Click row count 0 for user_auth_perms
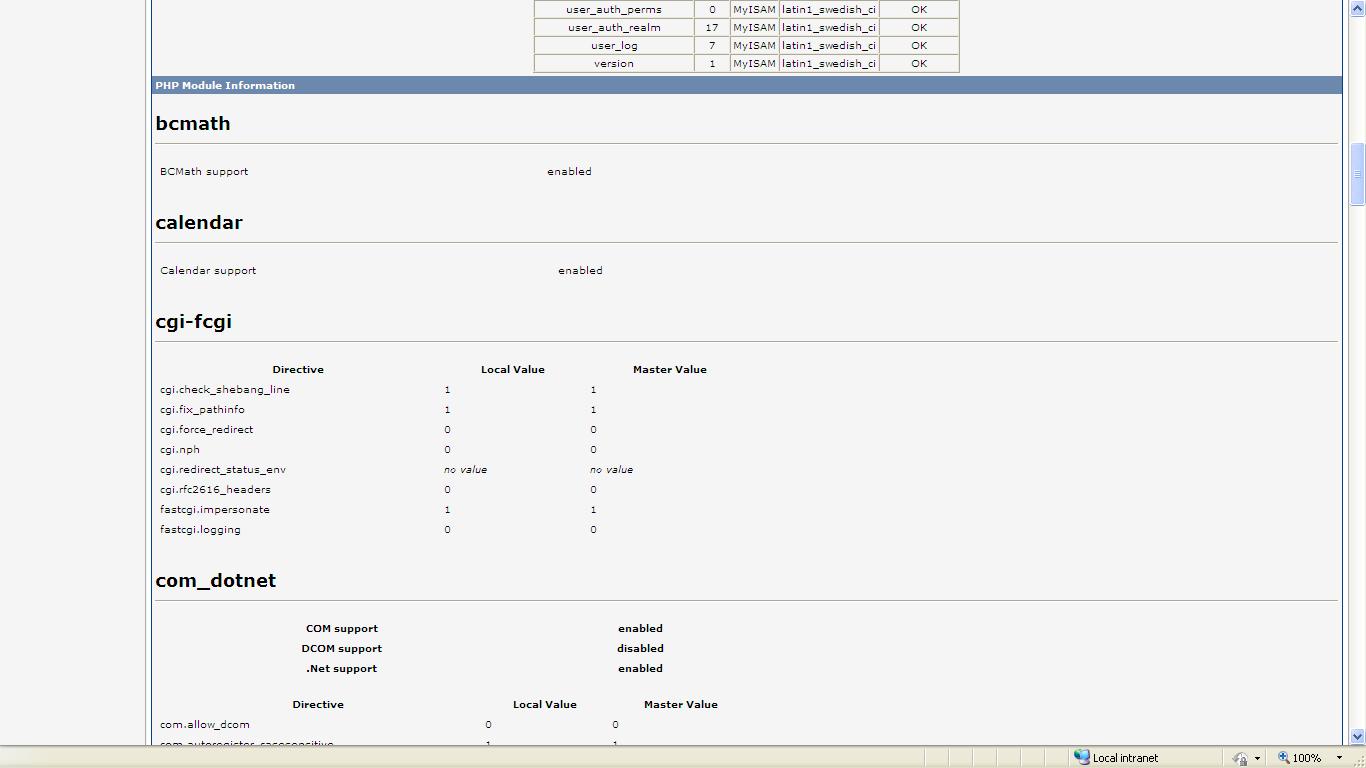The image size is (1366, 768). pos(712,9)
